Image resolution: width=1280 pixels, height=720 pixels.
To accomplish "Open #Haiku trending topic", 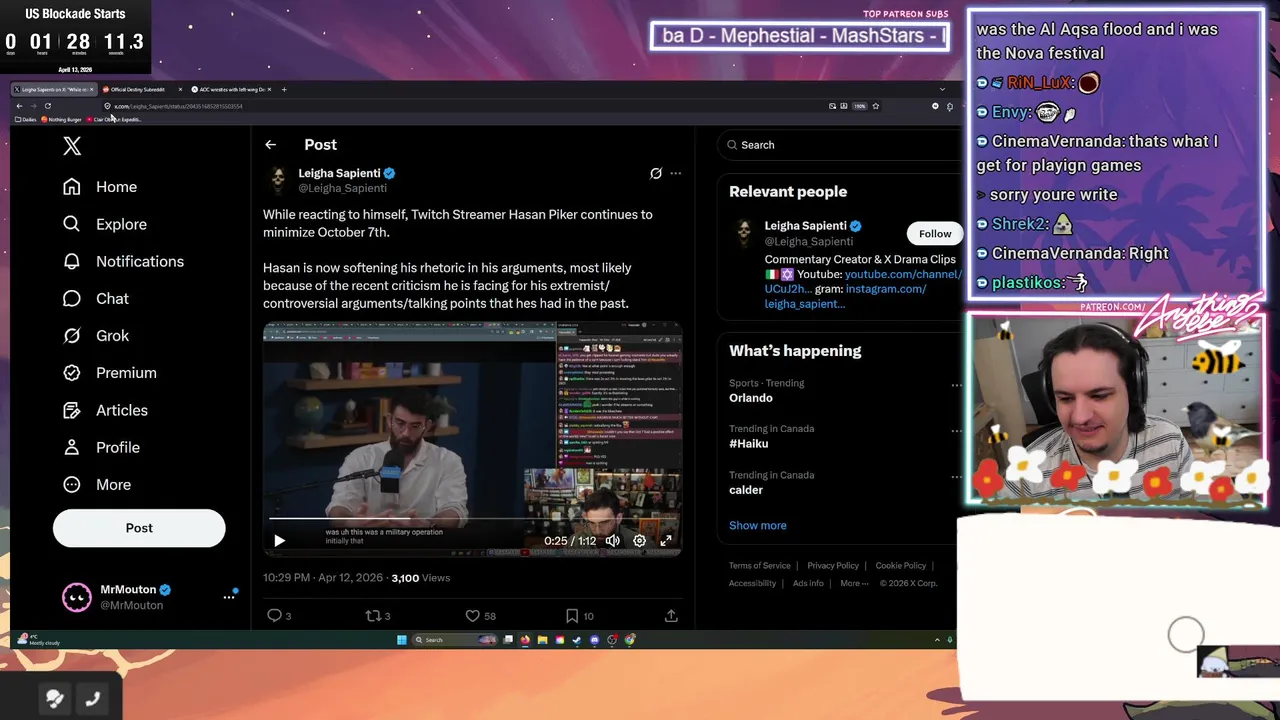I will click(x=749, y=444).
